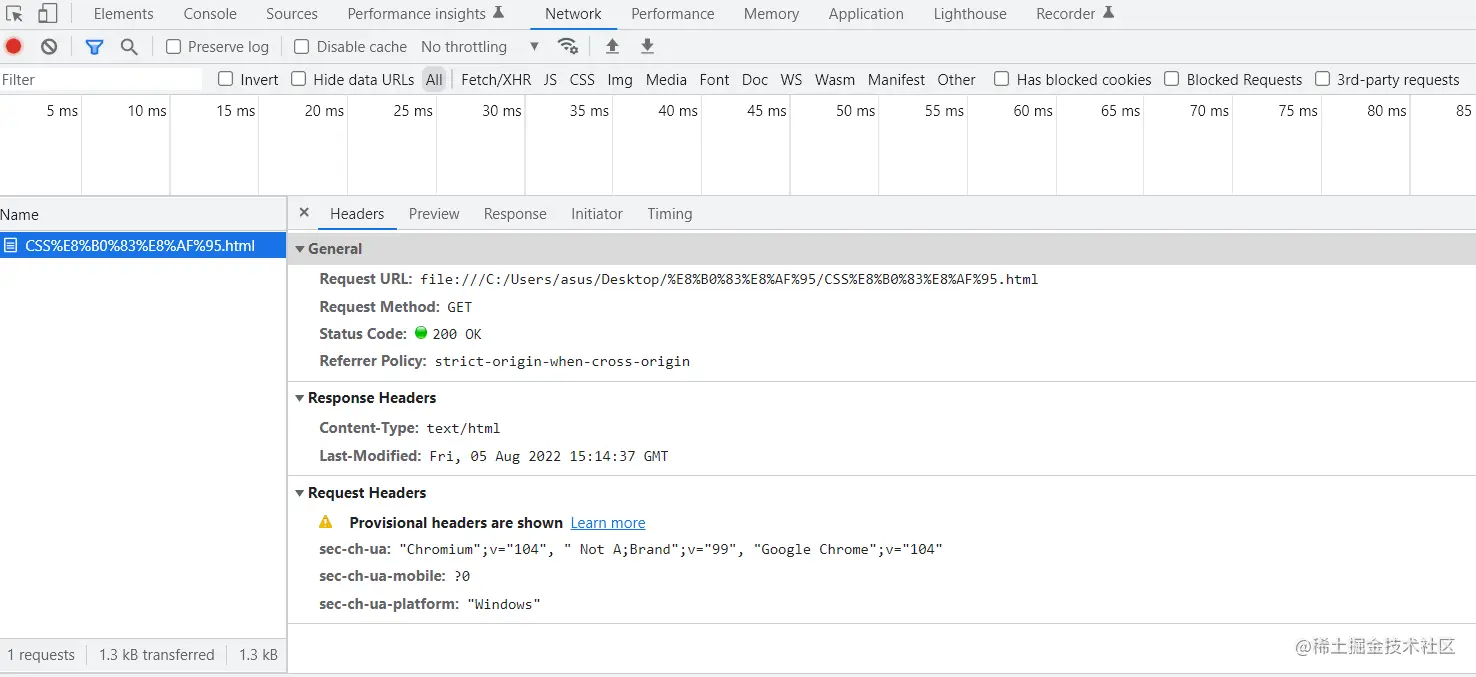
Task: Activate the inspect element picker icon
Action: (14, 14)
